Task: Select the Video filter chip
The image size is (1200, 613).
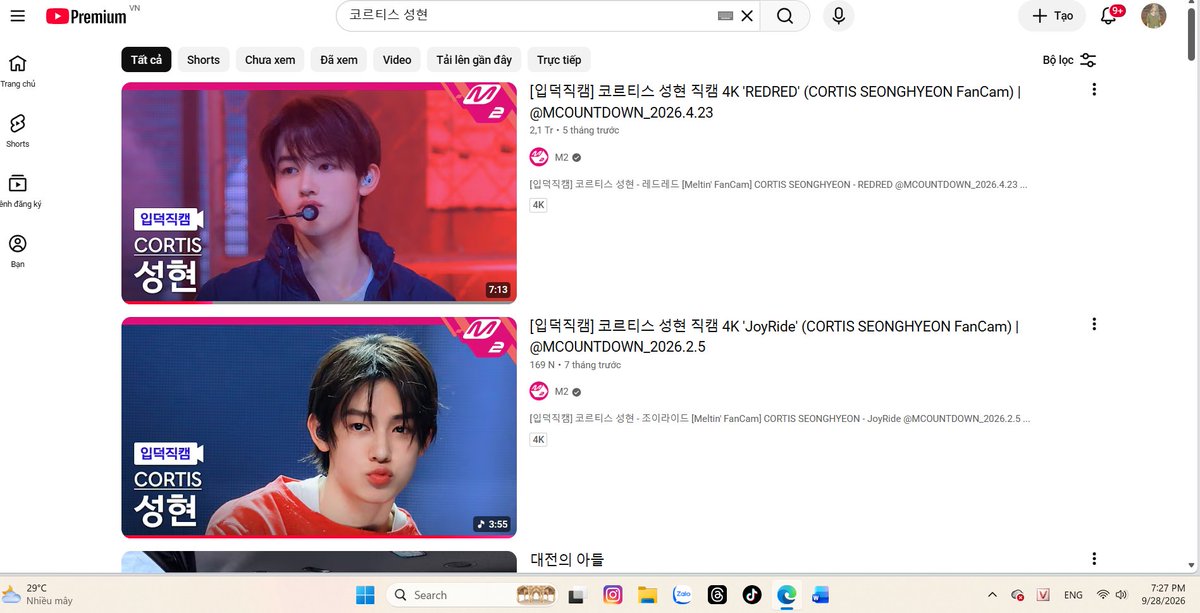Action: point(397,60)
